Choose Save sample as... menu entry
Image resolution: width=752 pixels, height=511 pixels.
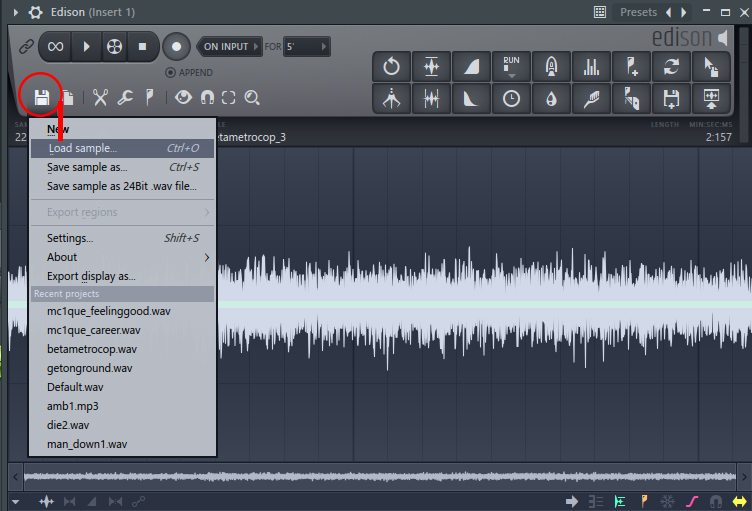pyautogui.click(x=122, y=167)
